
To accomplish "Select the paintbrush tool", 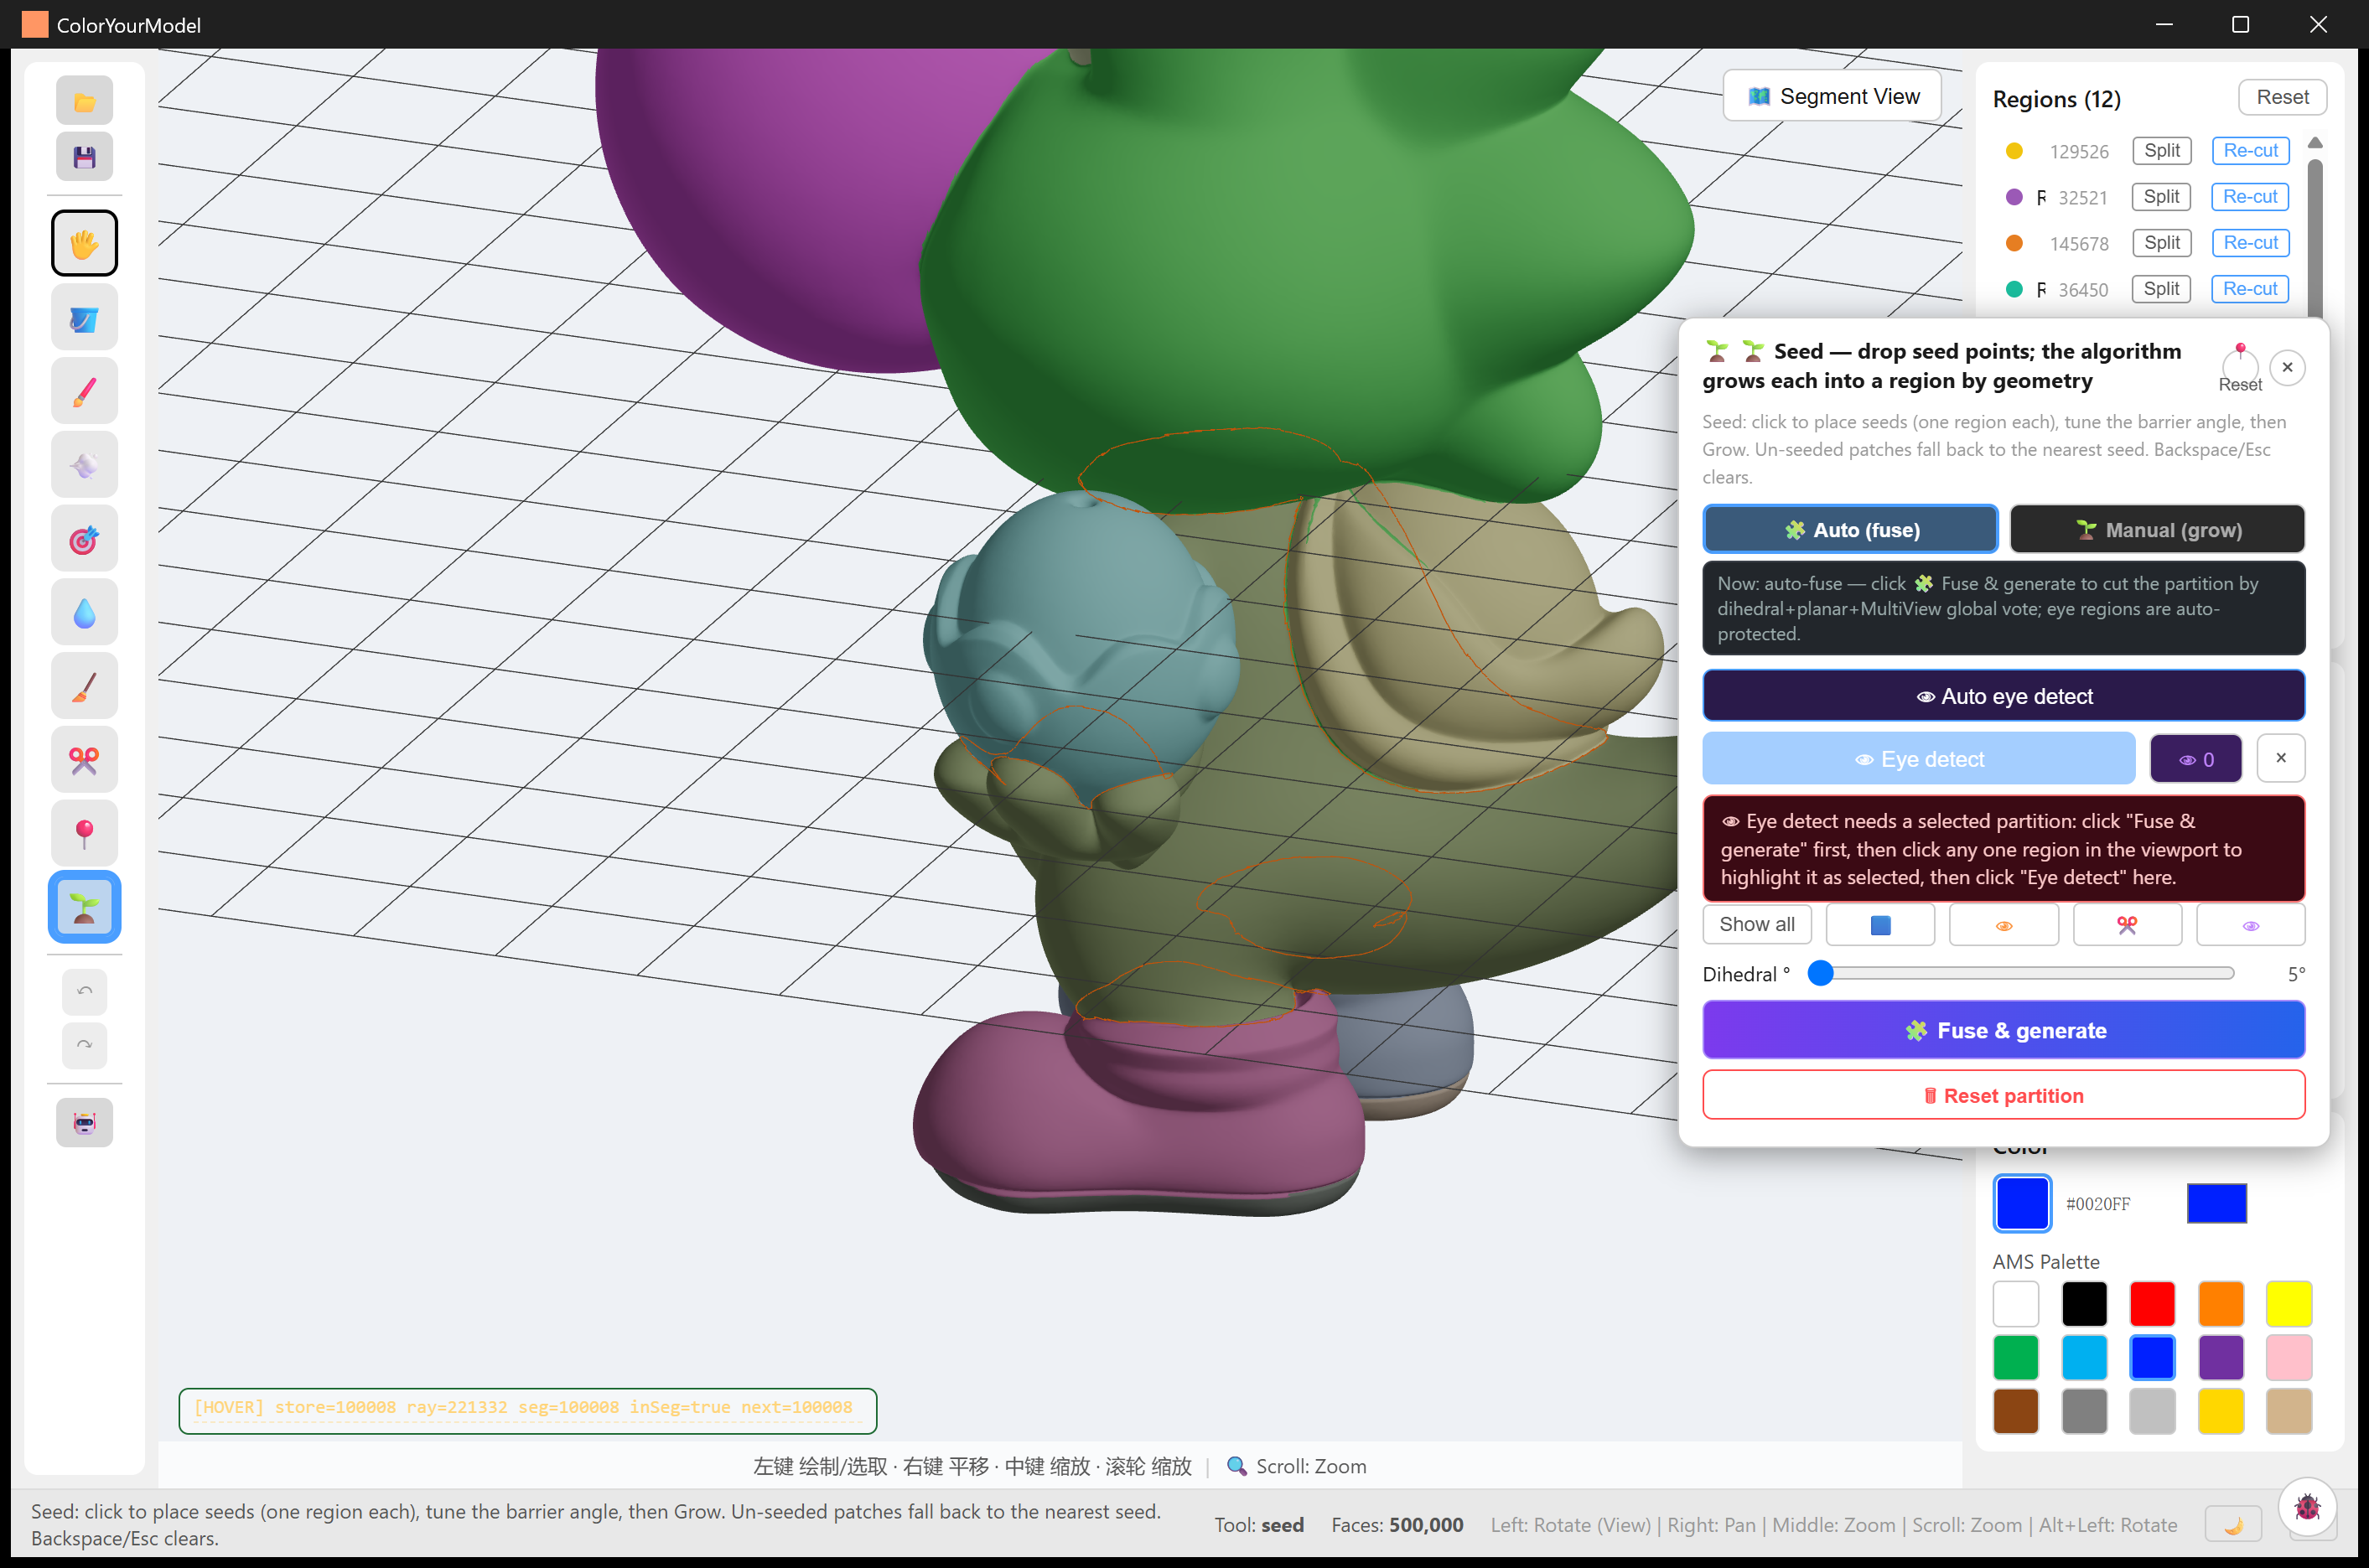I will (84, 391).
